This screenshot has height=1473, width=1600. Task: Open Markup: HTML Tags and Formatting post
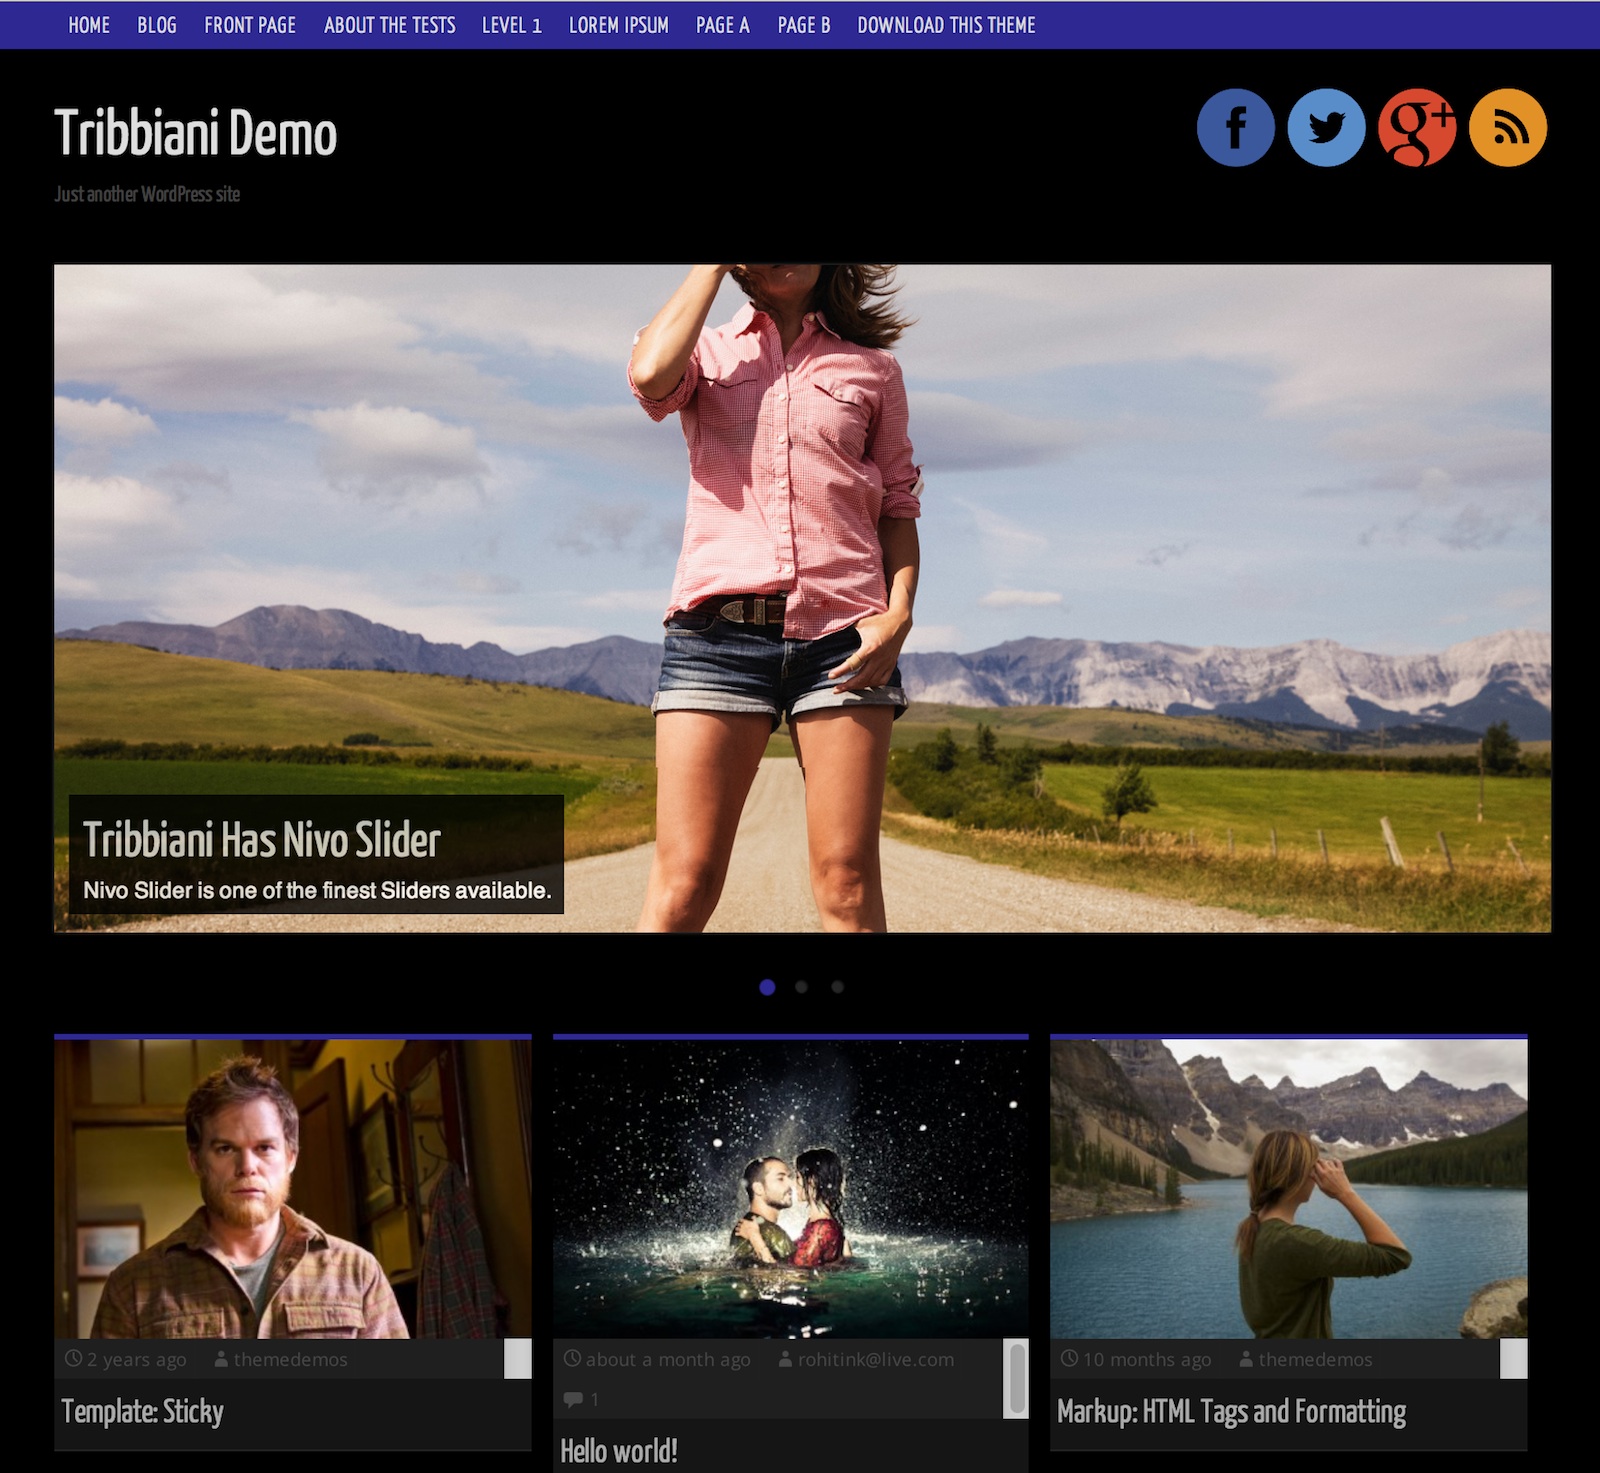point(1231,1411)
